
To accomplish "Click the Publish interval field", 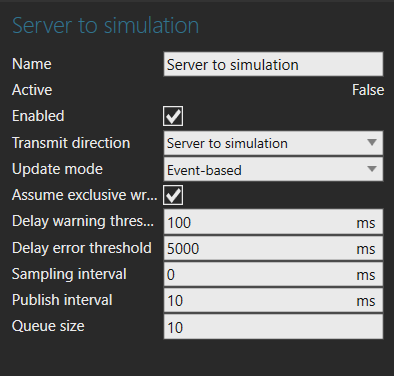I will click(x=273, y=300).
